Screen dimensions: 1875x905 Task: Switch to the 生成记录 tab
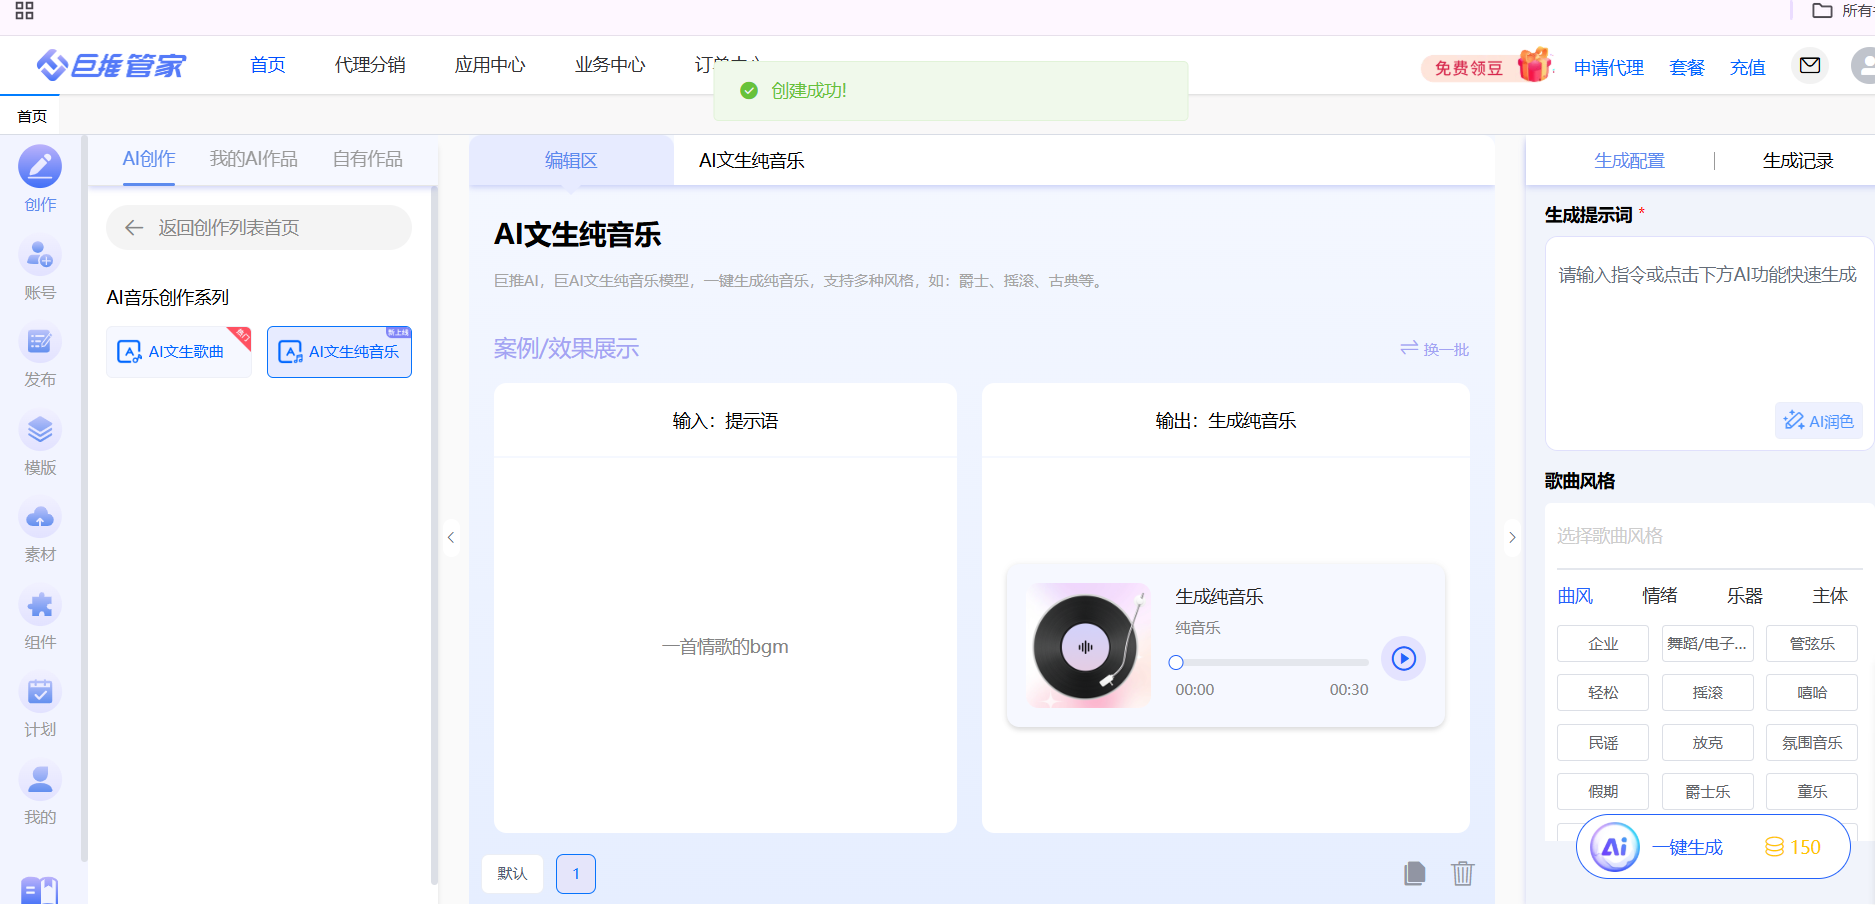(1797, 161)
